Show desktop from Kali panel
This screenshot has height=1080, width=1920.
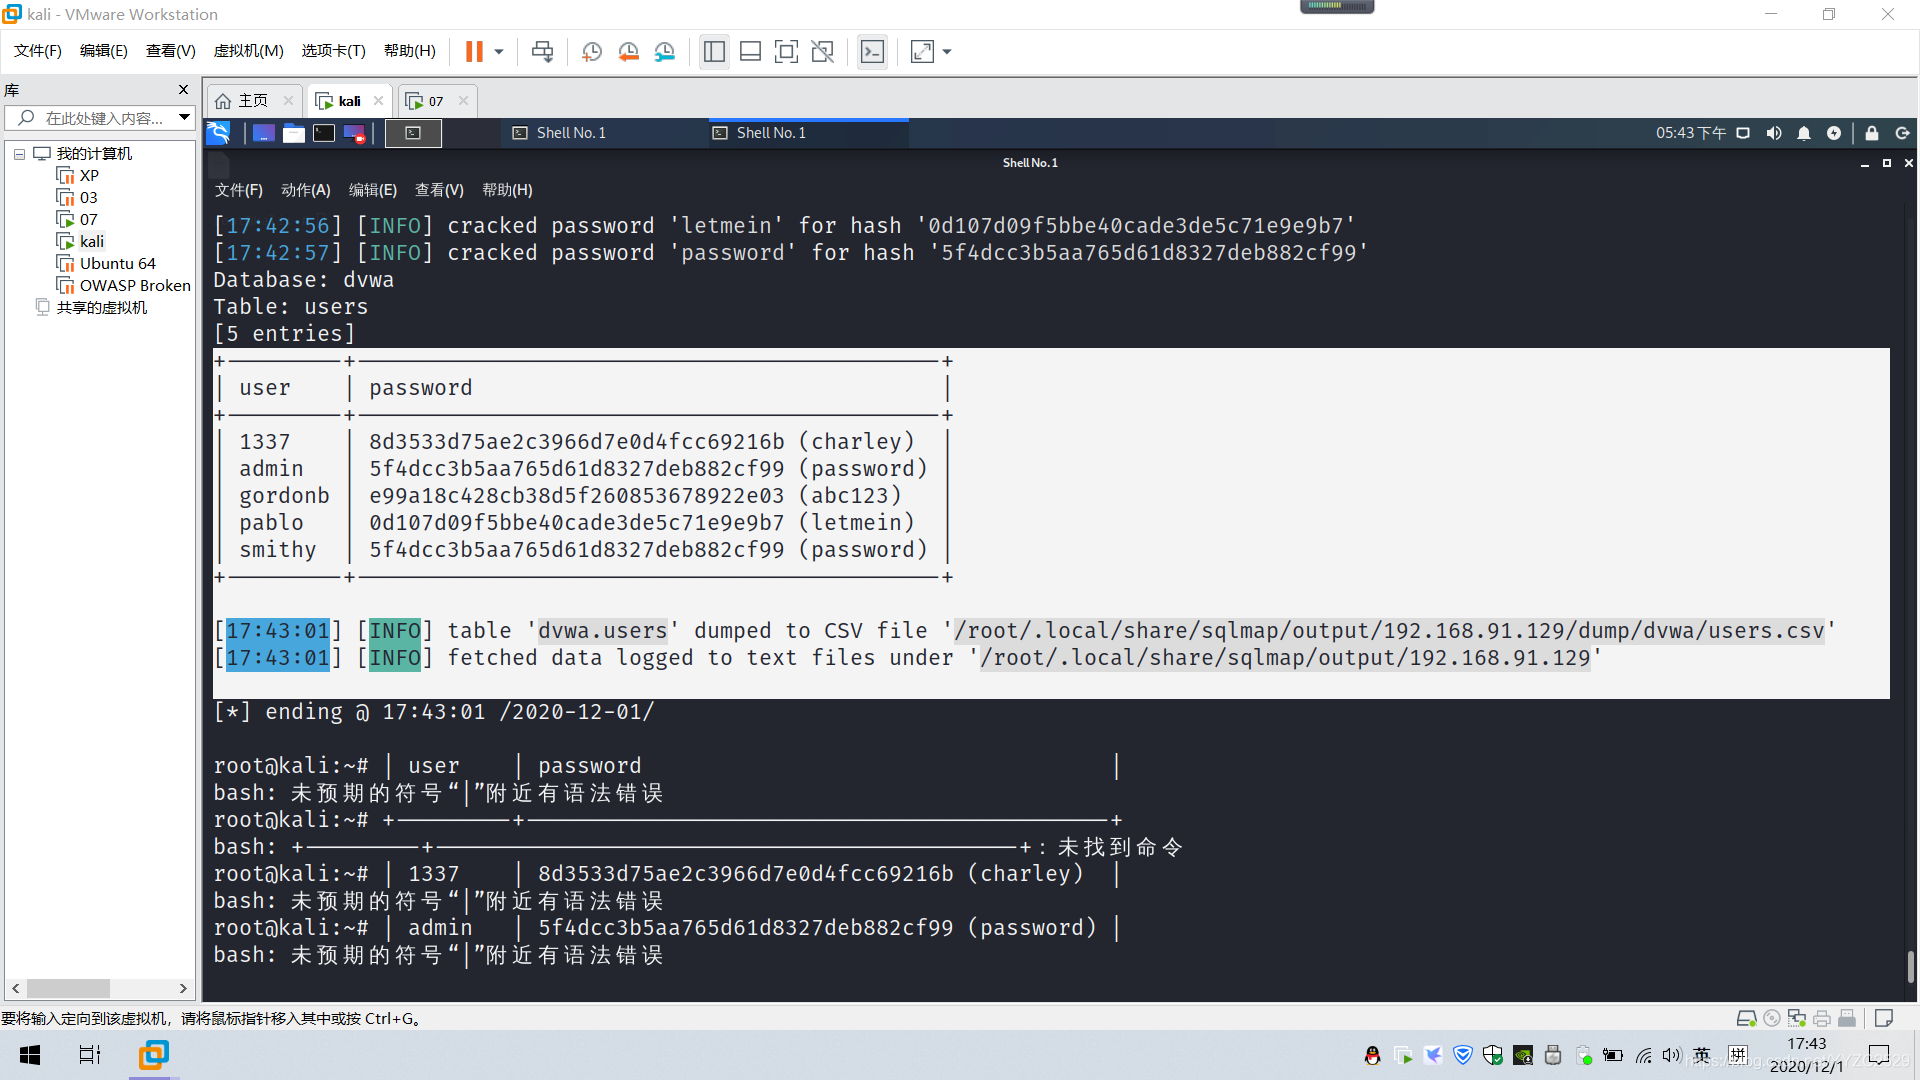click(264, 133)
